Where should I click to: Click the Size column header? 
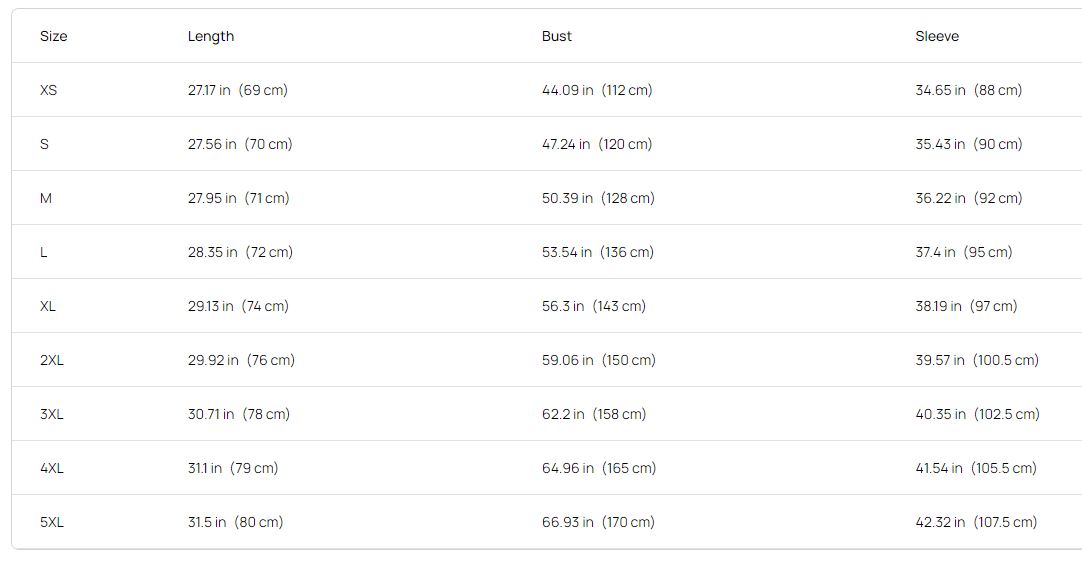(x=54, y=36)
